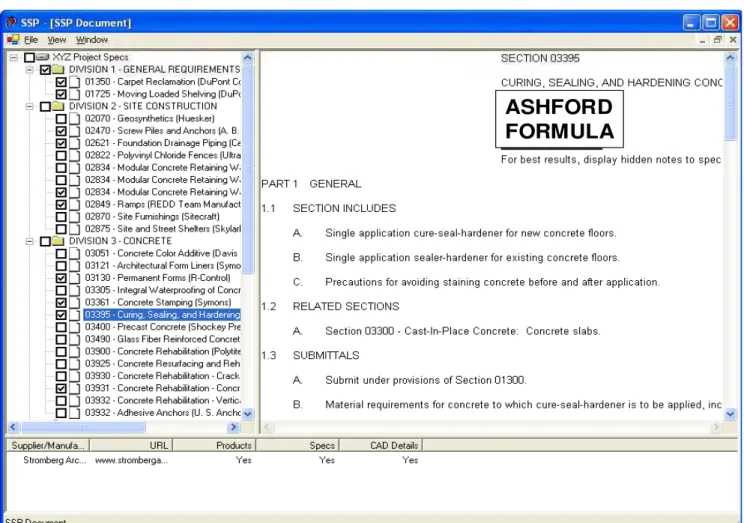Click the Specs column header

298,445
